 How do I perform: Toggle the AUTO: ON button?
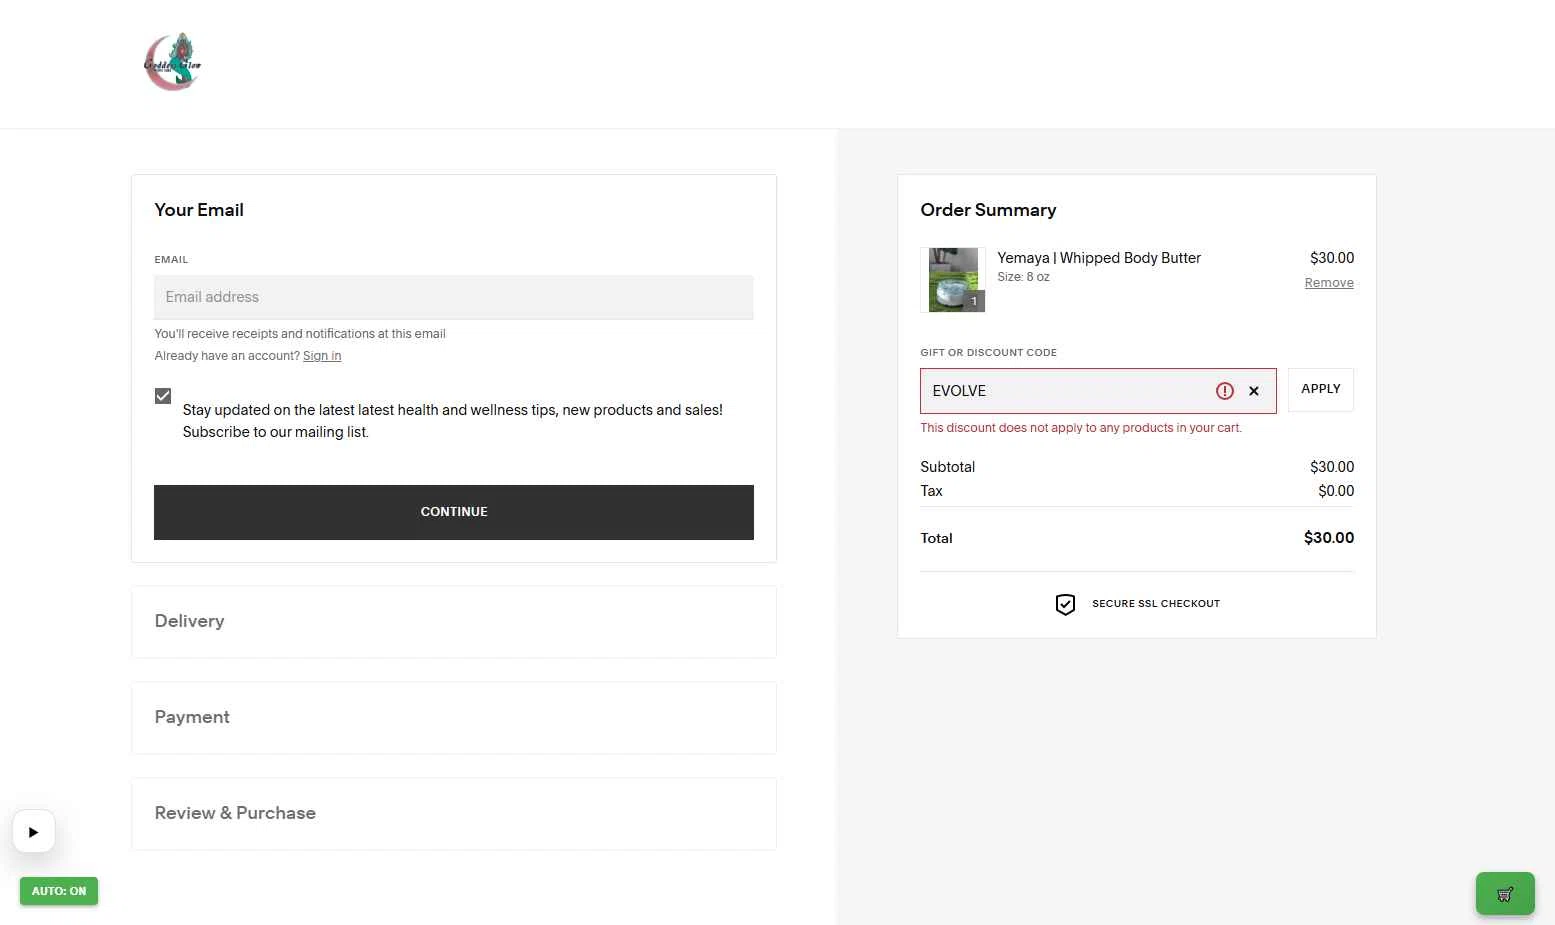click(x=59, y=891)
